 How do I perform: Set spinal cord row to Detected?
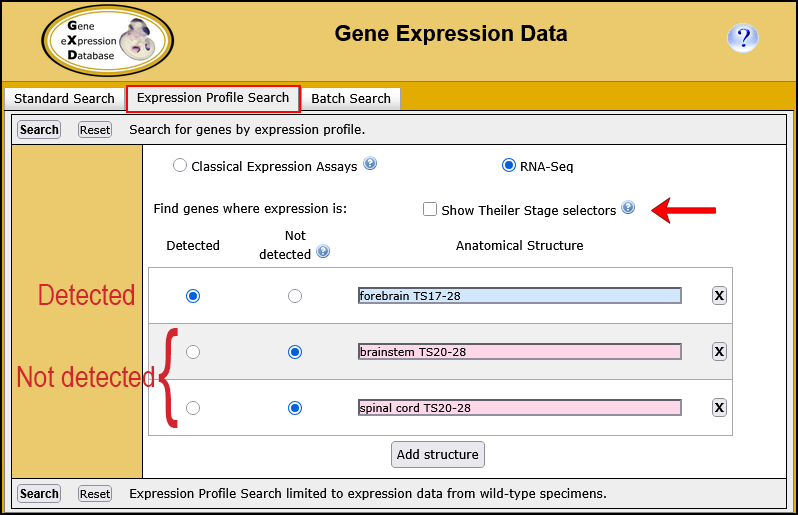[193, 408]
